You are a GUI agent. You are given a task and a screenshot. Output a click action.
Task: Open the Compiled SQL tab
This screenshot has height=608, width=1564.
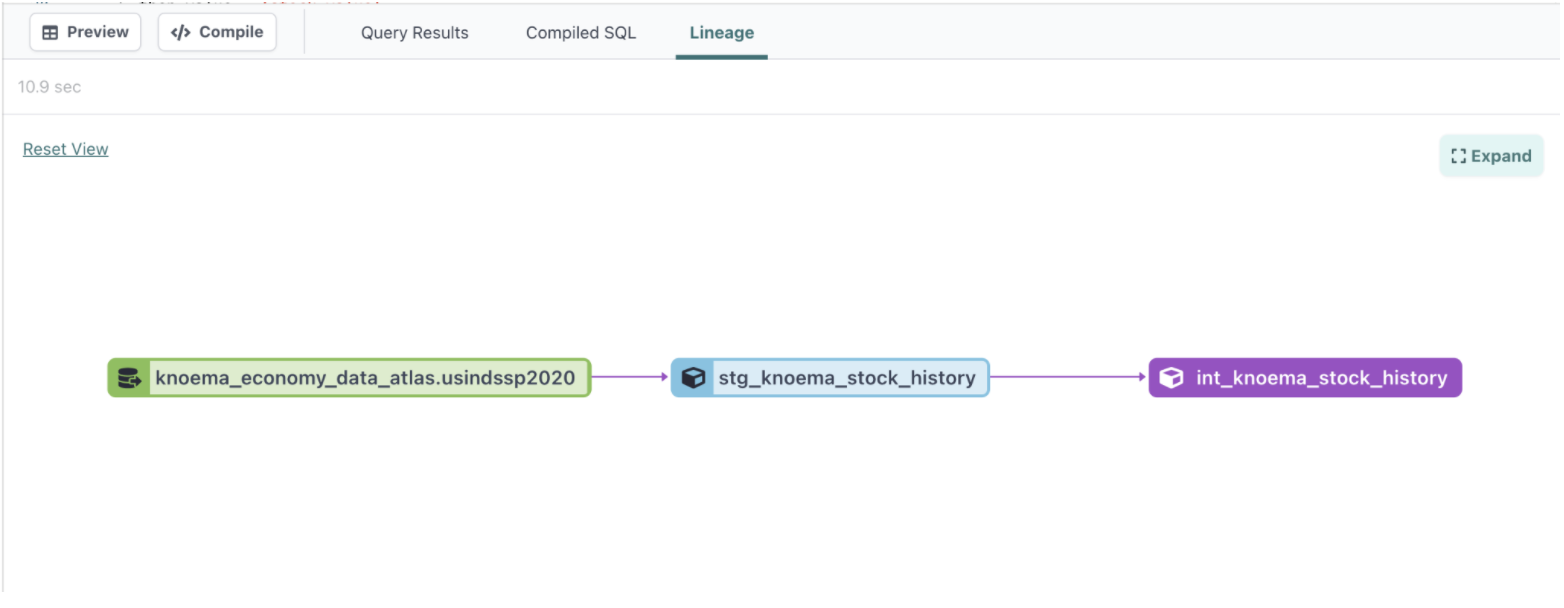[580, 33]
